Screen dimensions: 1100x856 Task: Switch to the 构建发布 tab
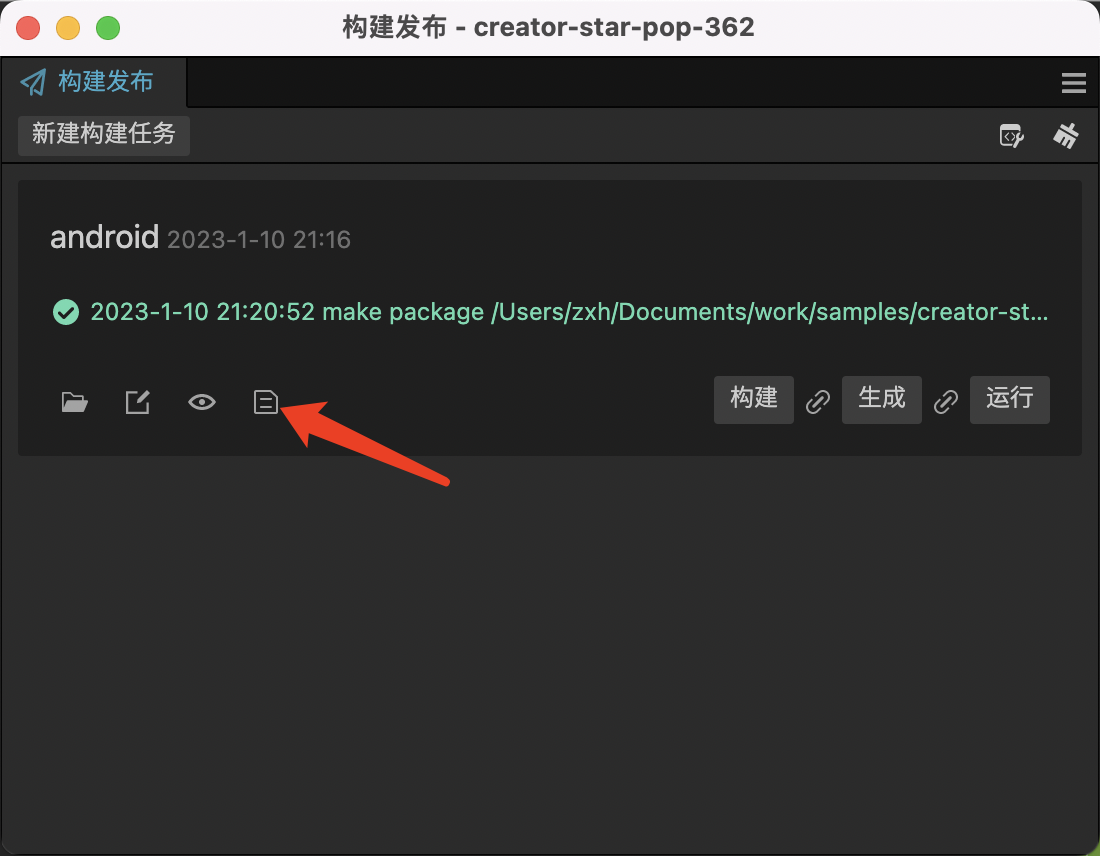click(92, 83)
